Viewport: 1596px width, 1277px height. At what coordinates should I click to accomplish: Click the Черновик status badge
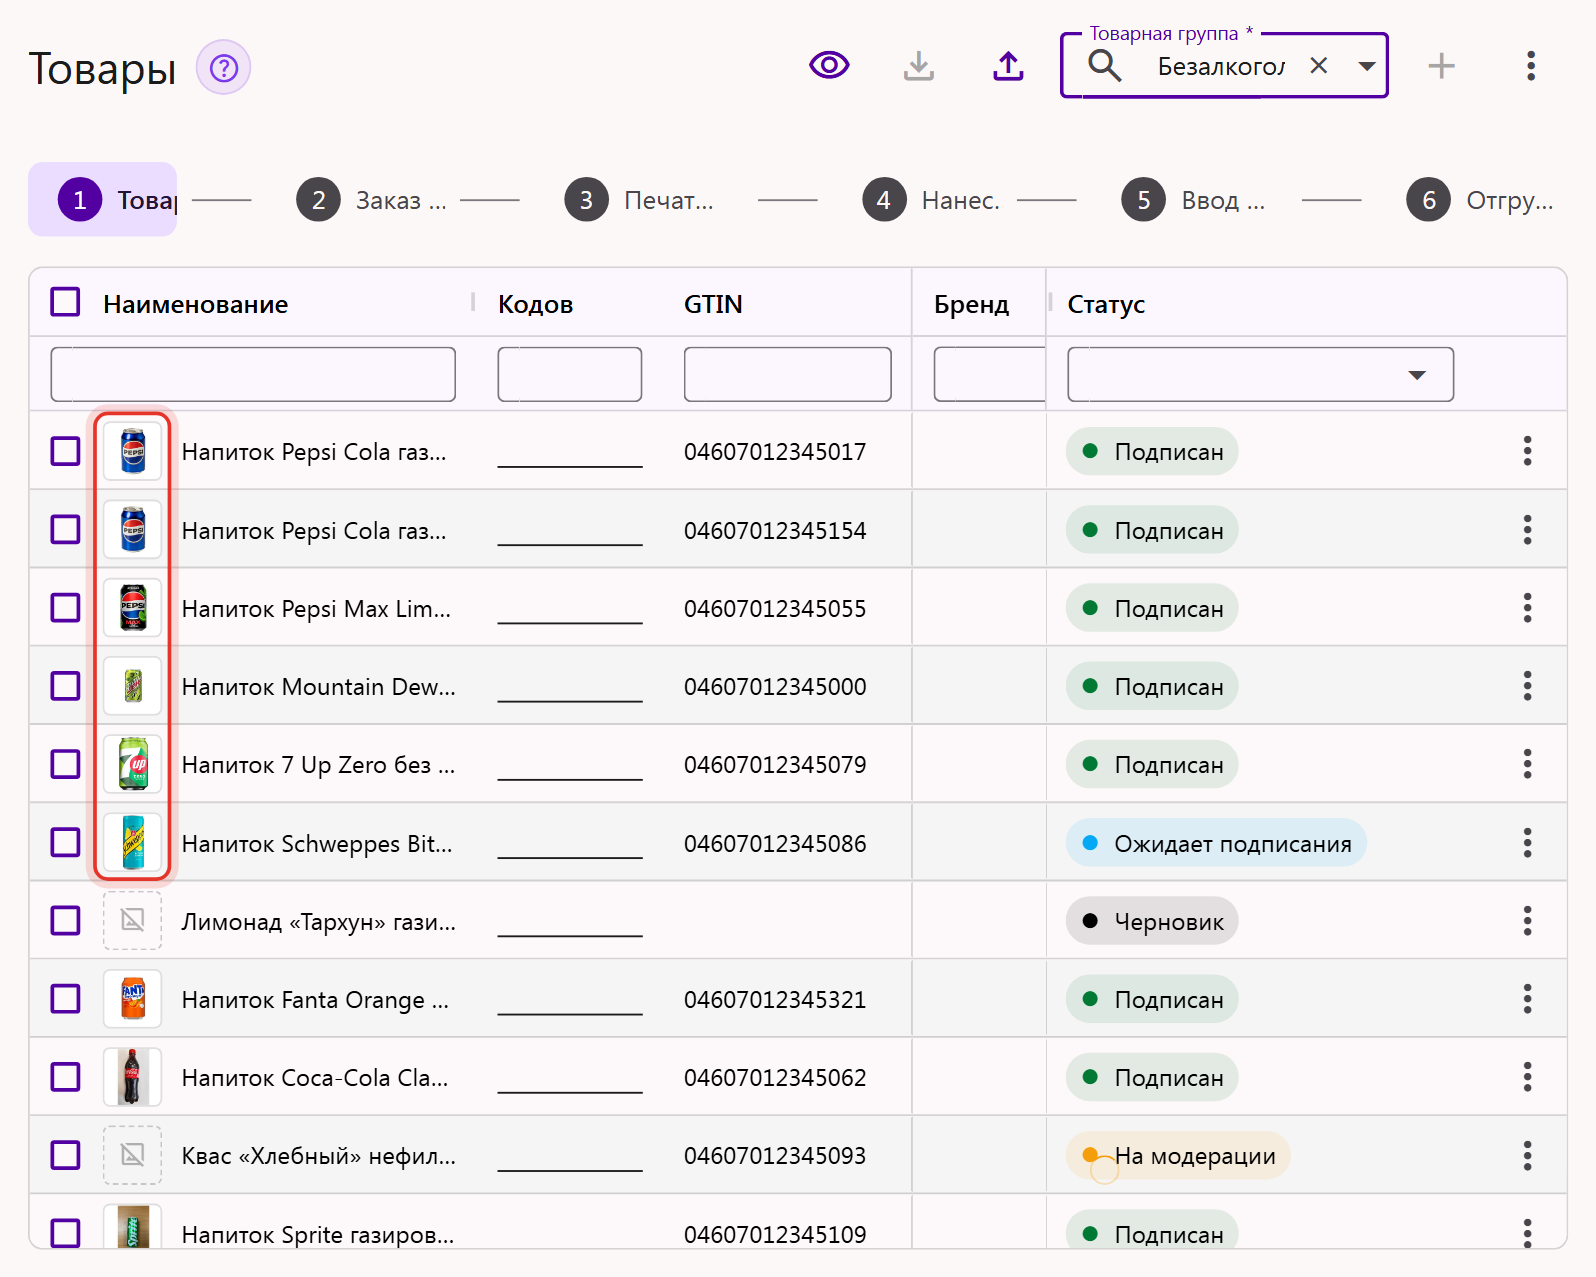1153,921
